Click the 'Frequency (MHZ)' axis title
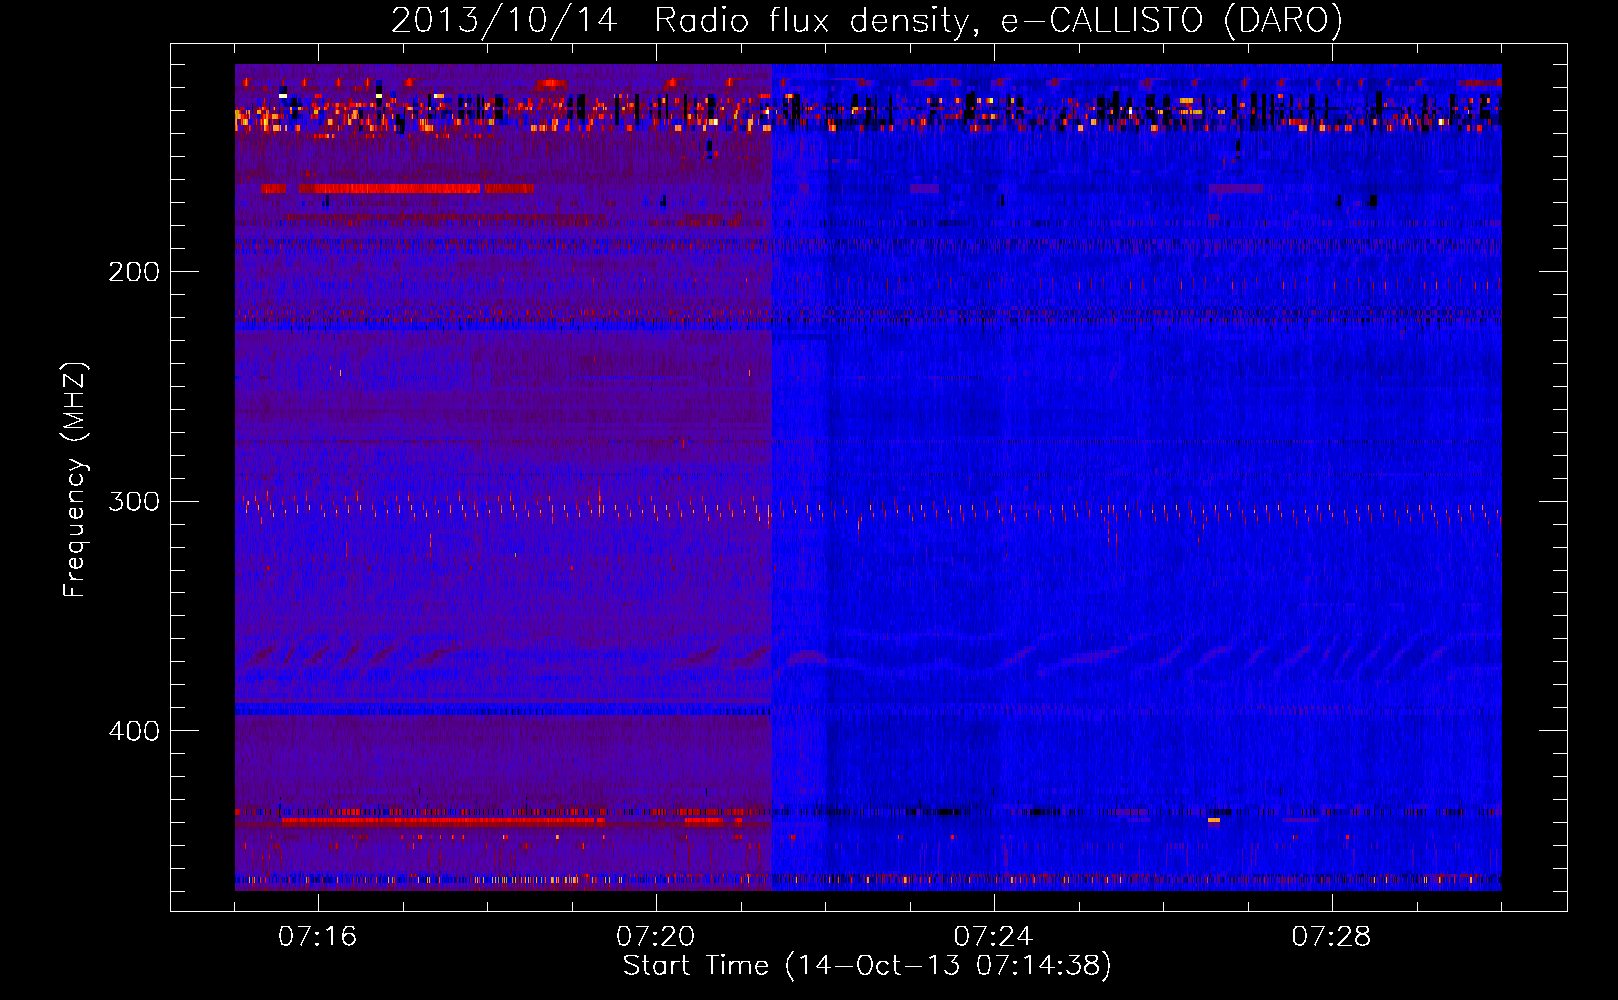 (76, 479)
